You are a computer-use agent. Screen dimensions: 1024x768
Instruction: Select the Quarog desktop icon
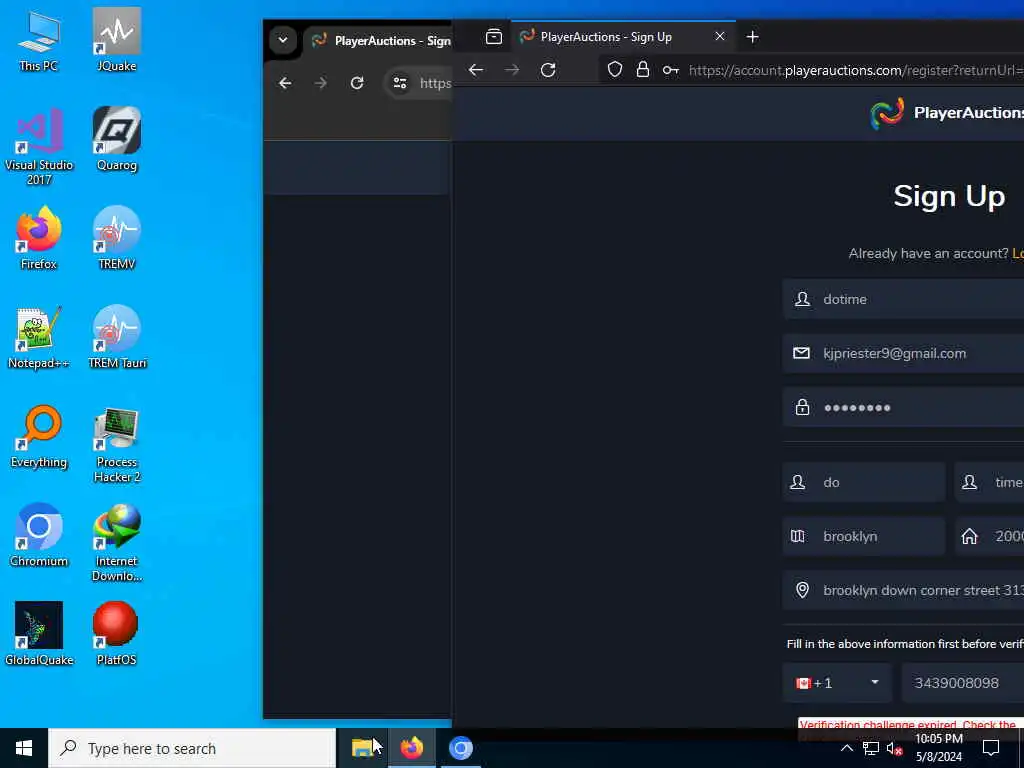coord(116,138)
